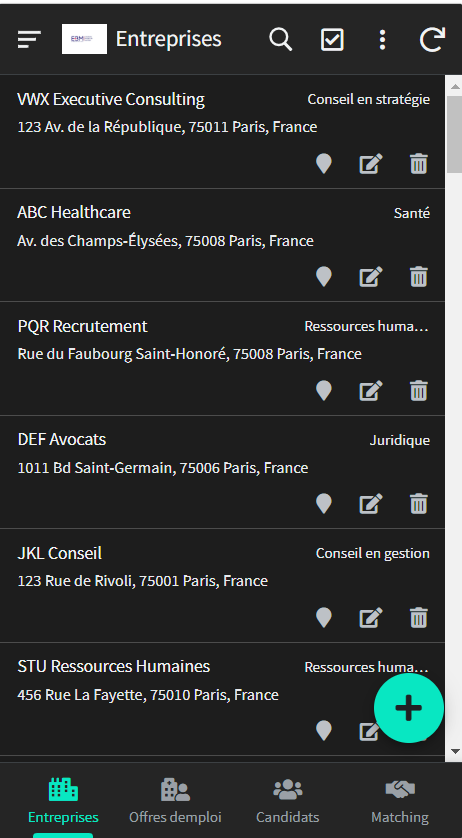Open the three-dot overflow menu
Screen dimensions: 462x838
click(x=382, y=40)
